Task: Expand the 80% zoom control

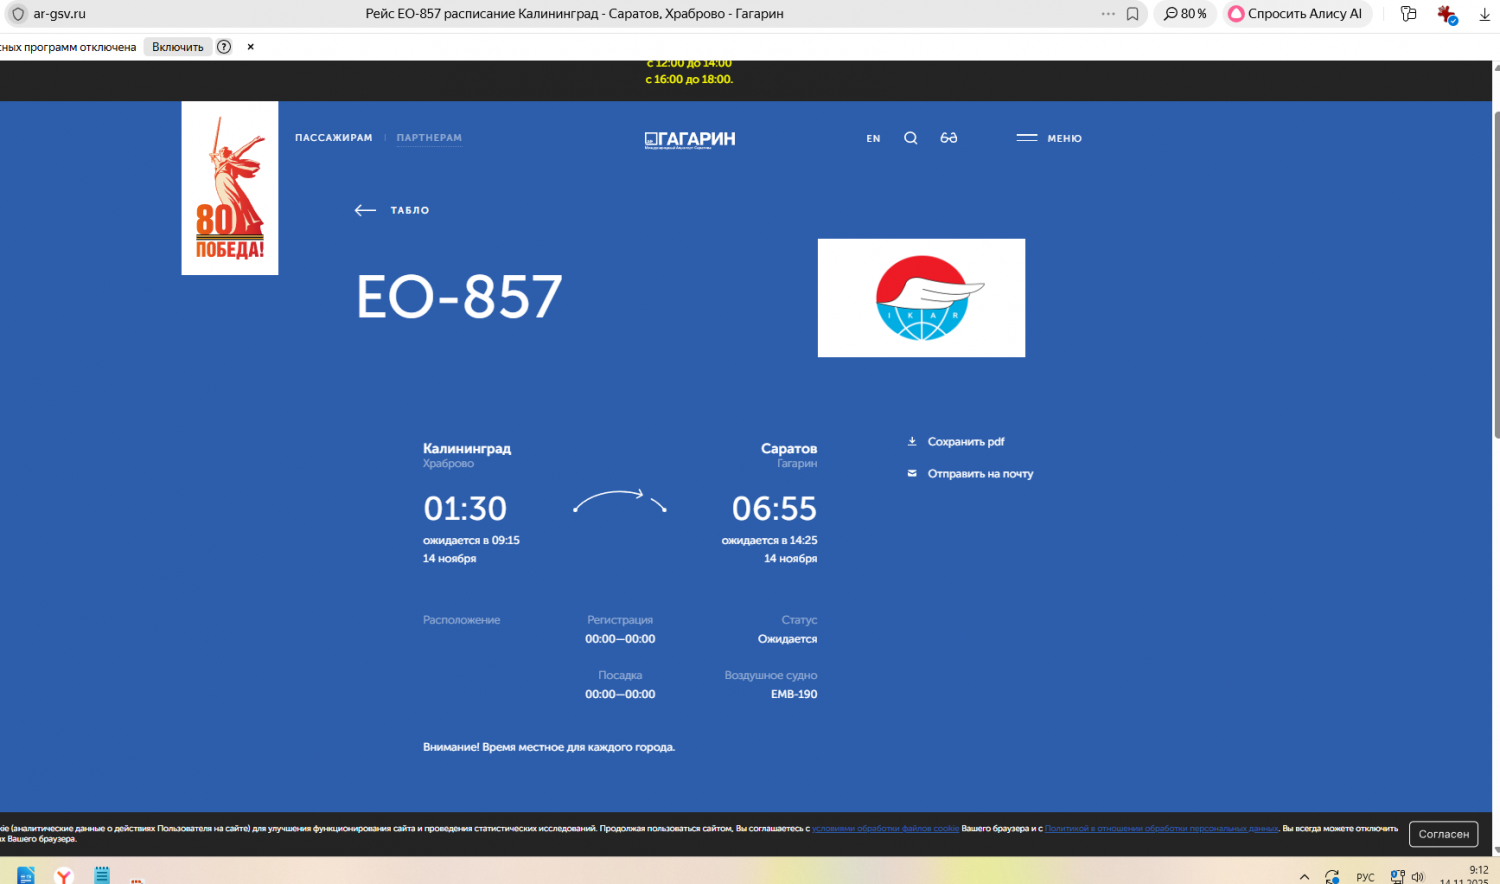Action: tap(1185, 14)
